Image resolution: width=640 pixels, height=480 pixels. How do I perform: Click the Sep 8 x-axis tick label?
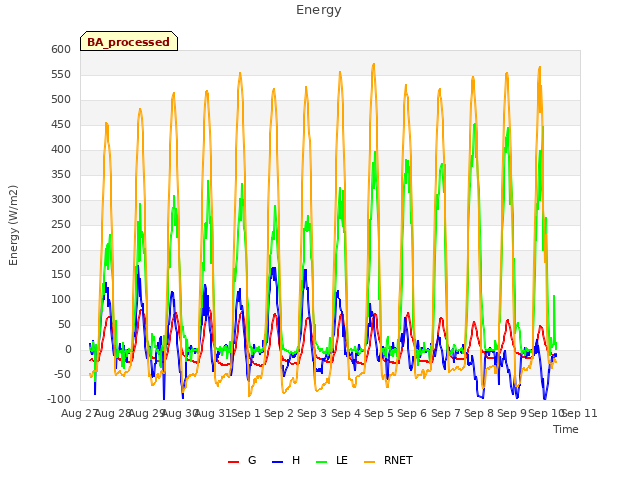tap(479, 413)
